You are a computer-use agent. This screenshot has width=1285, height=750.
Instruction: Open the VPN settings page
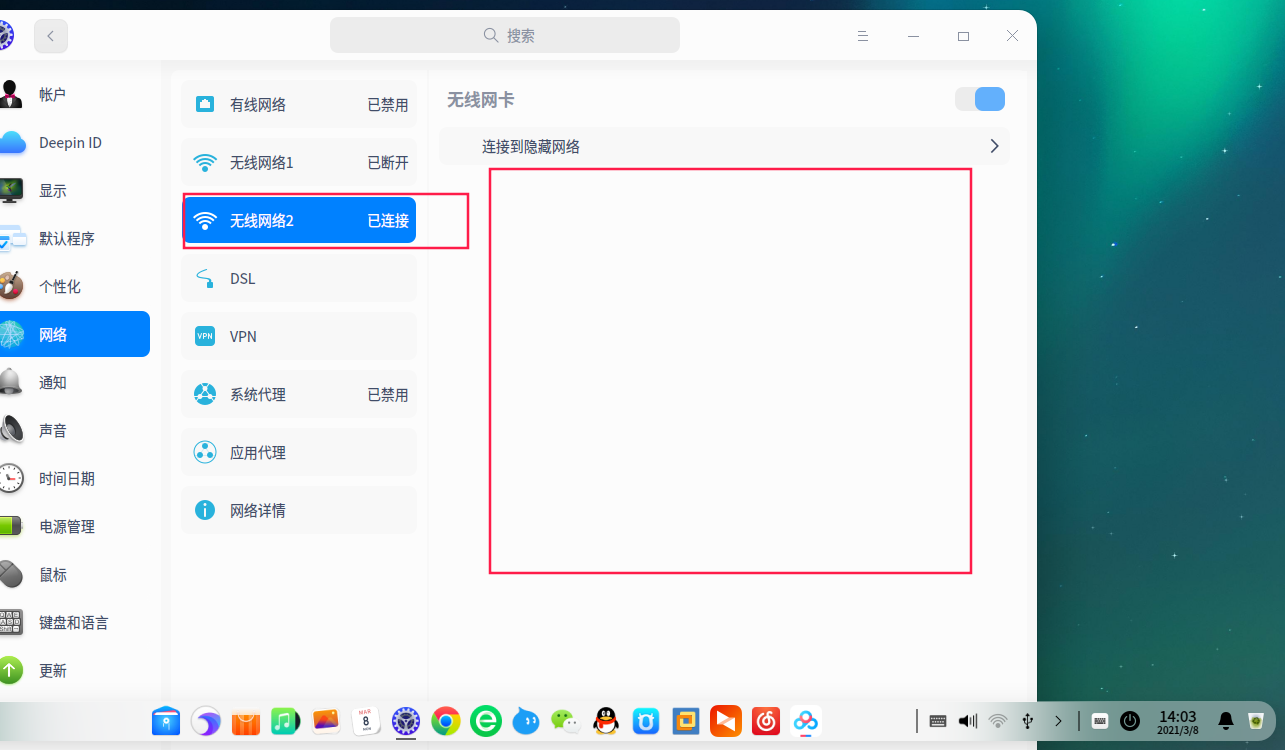click(299, 336)
